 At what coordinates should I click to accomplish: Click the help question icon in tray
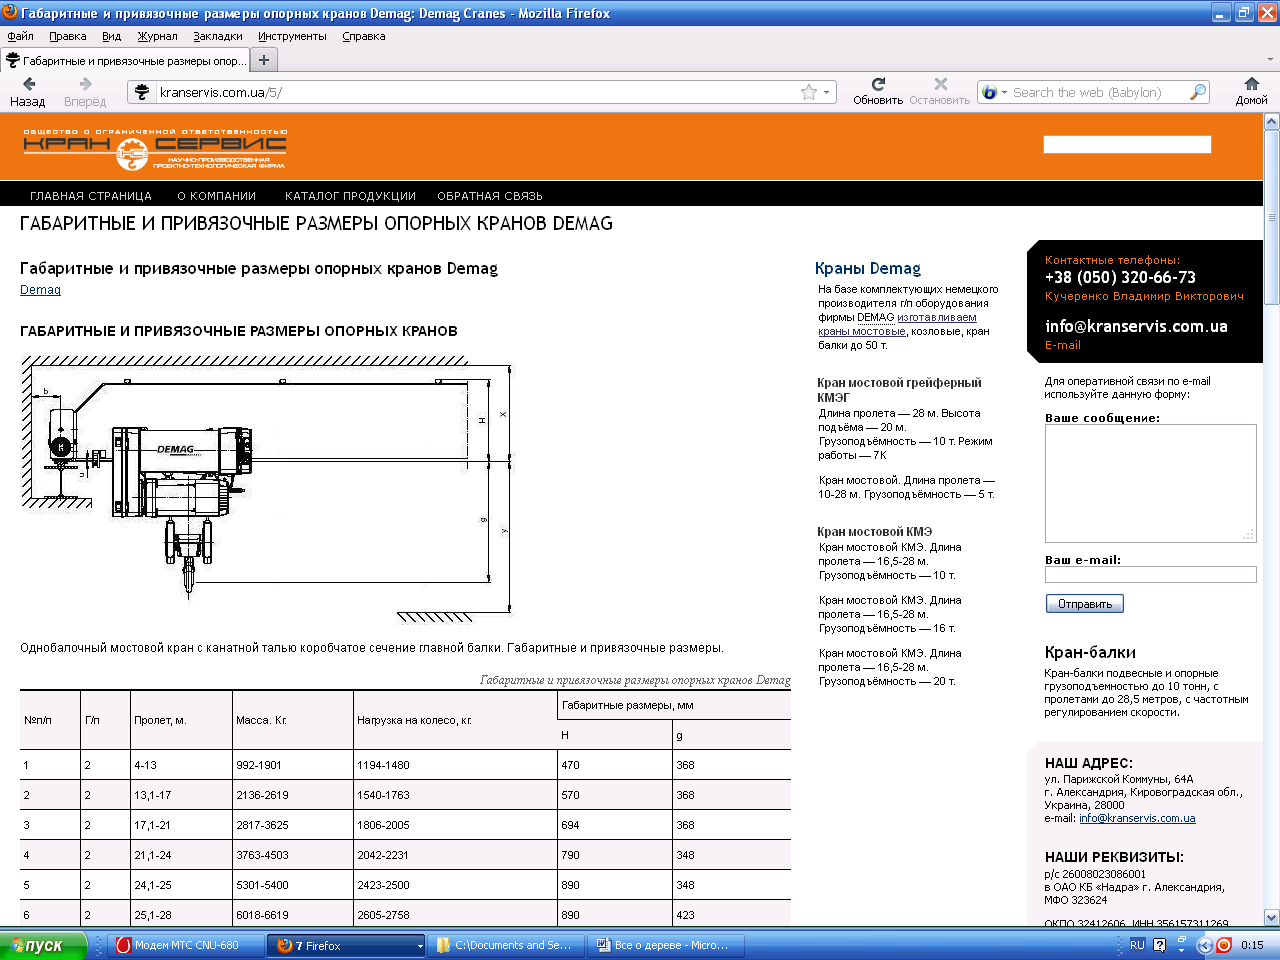[1160, 945]
